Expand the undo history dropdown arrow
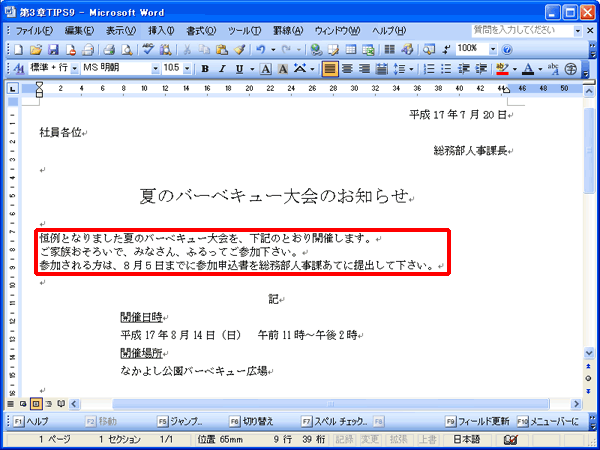The image size is (600, 450). pyautogui.click(x=273, y=50)
